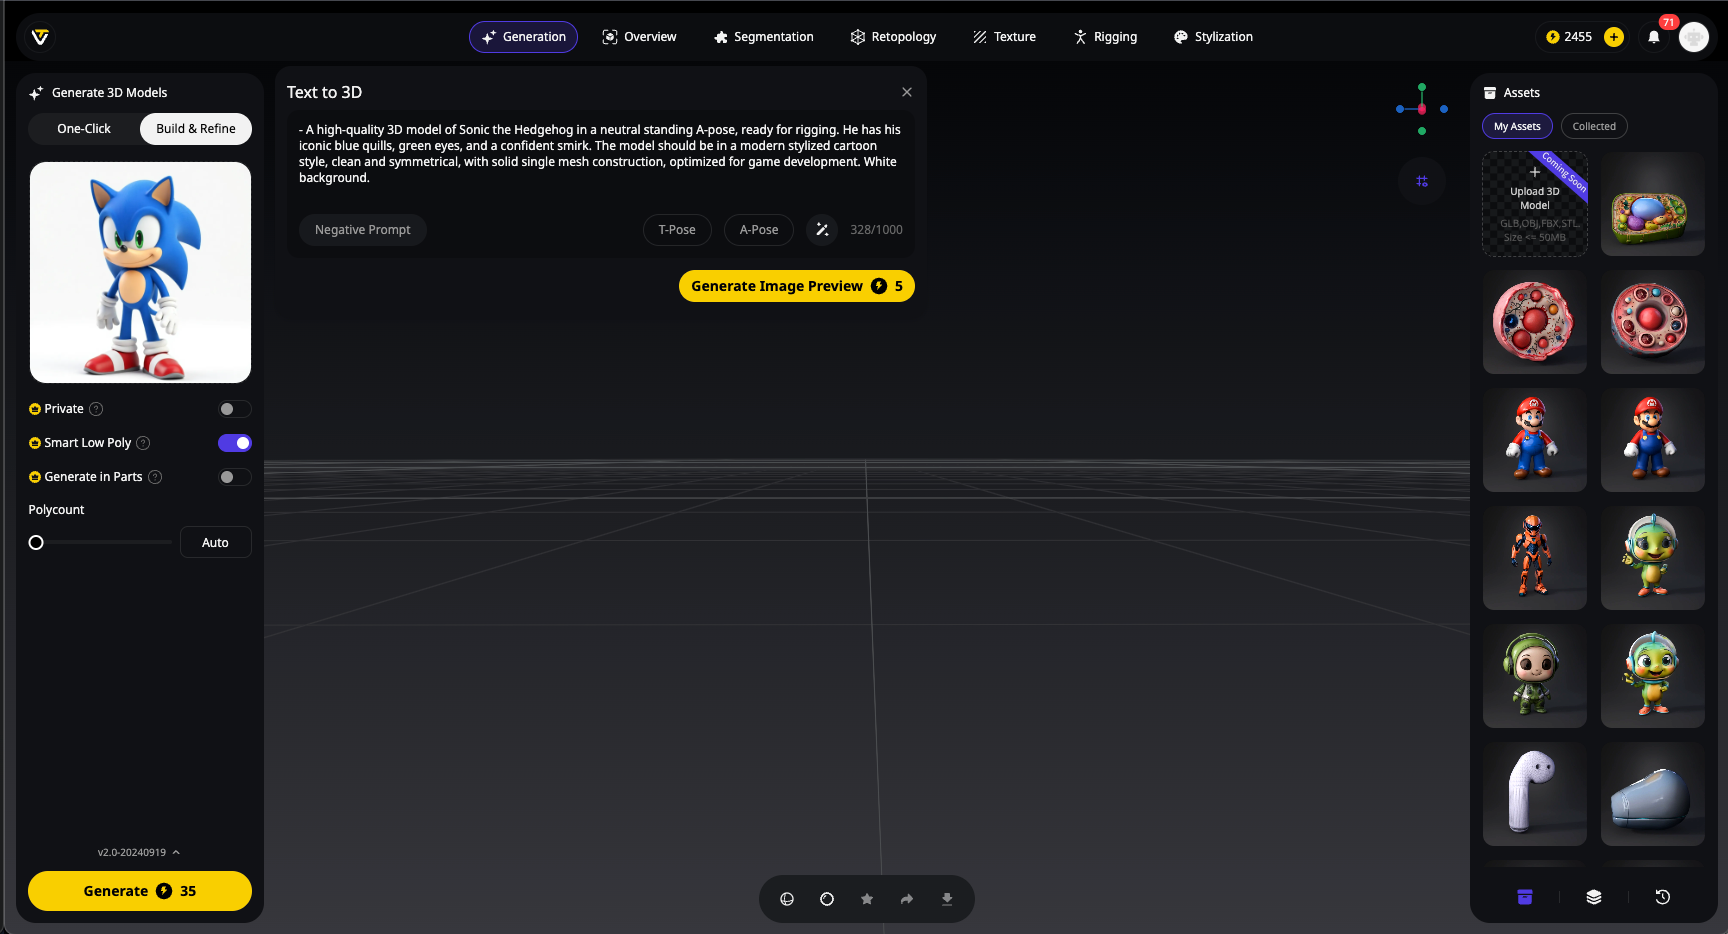Select the Generation tab
The image size is (1728, 934).
coord(523,37)
